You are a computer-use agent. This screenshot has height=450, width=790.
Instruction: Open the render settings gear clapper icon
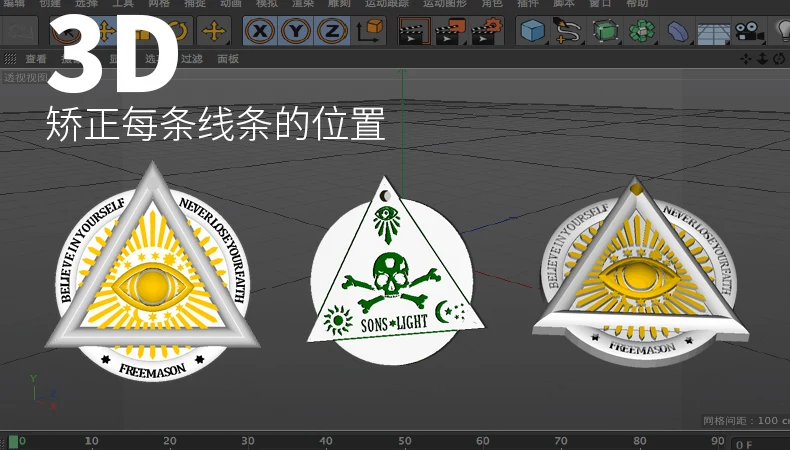point(486,31)
